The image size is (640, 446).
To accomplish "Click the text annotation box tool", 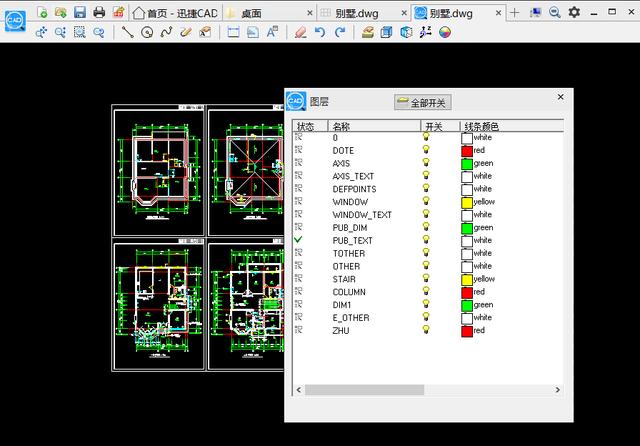I will (x=205, y=32).
